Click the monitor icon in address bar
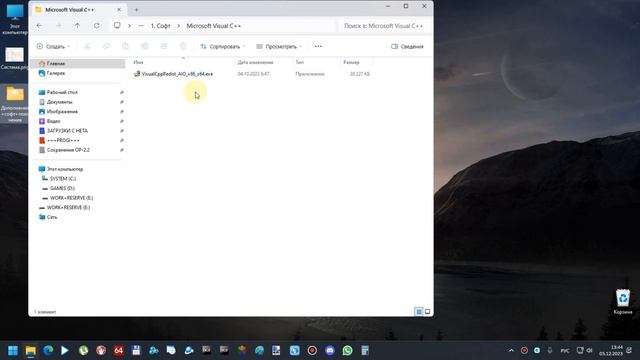640x360 pixels. (117, 25)
